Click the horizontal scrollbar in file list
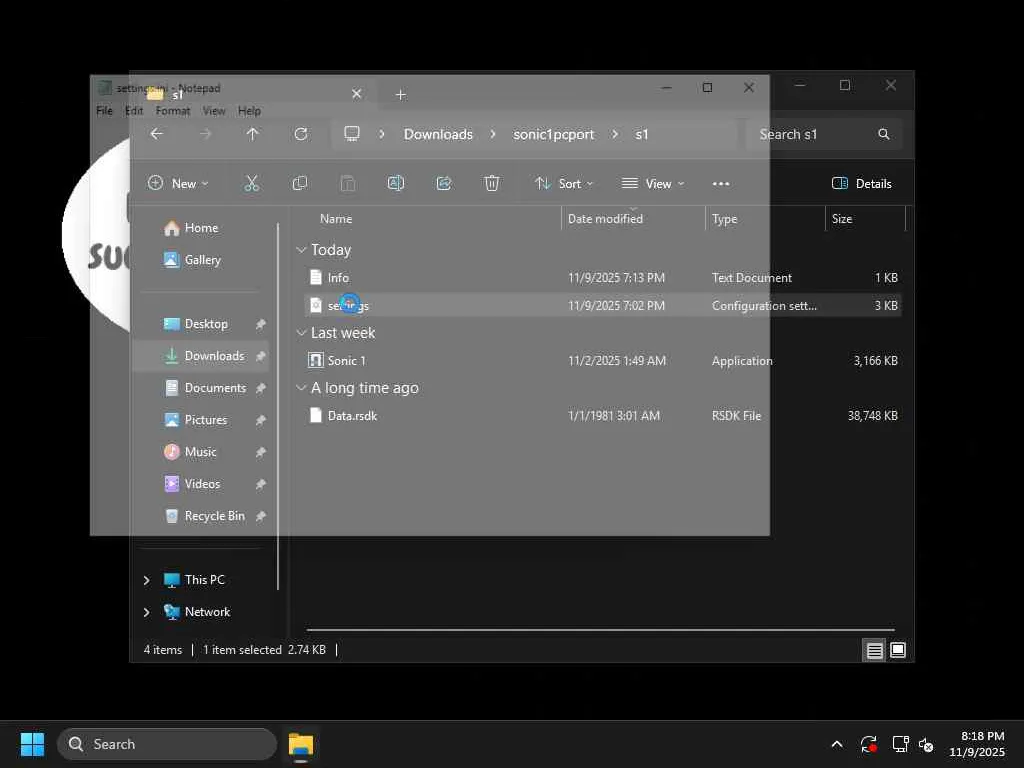 click(600, 630)
